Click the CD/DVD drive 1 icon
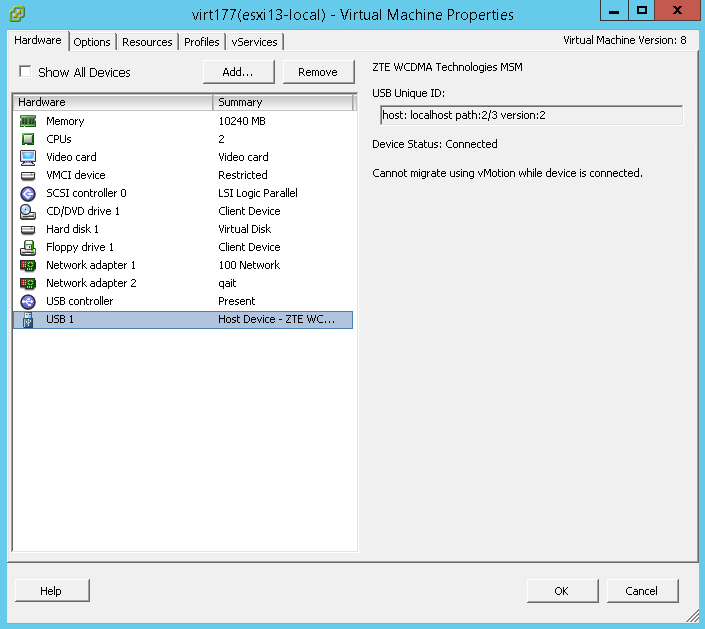This screenshot has height=629, width=705. [x=28, y=211]
